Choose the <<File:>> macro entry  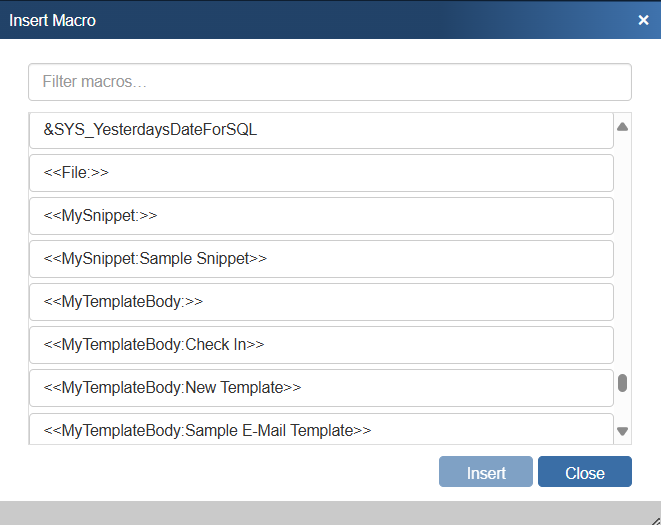click(321, 173)
